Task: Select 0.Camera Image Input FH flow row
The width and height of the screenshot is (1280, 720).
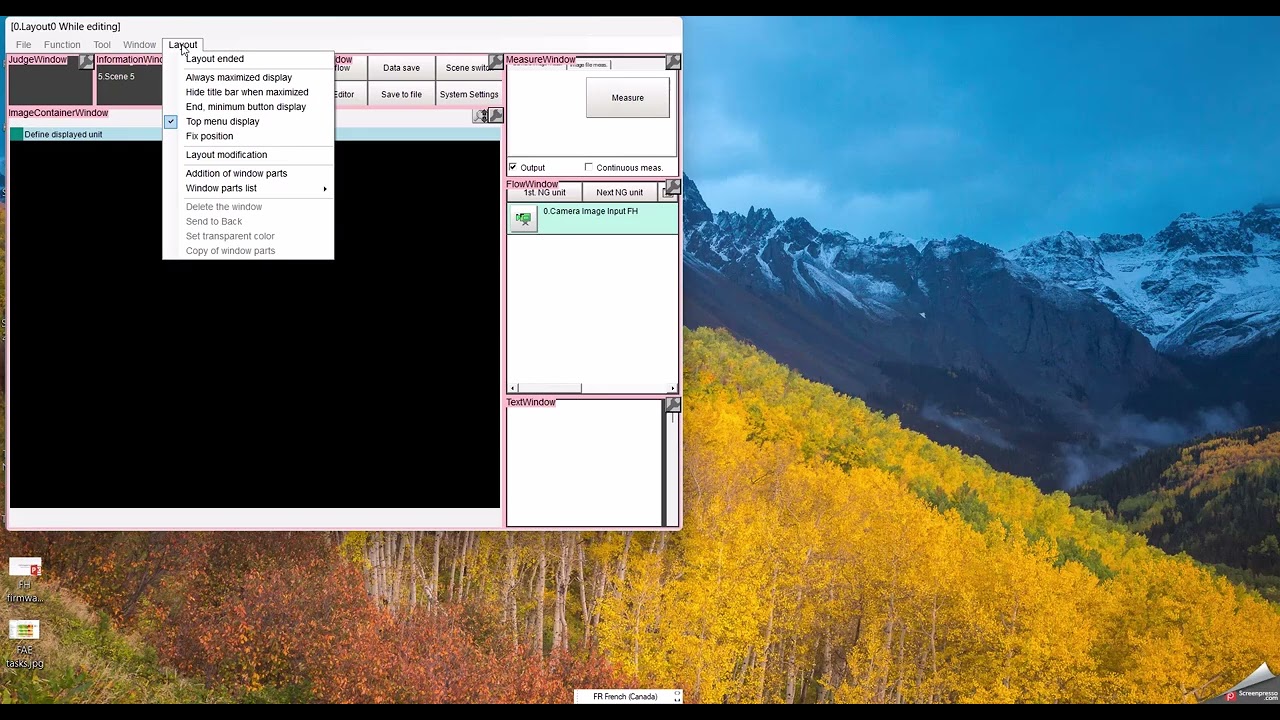Action: 593,218
